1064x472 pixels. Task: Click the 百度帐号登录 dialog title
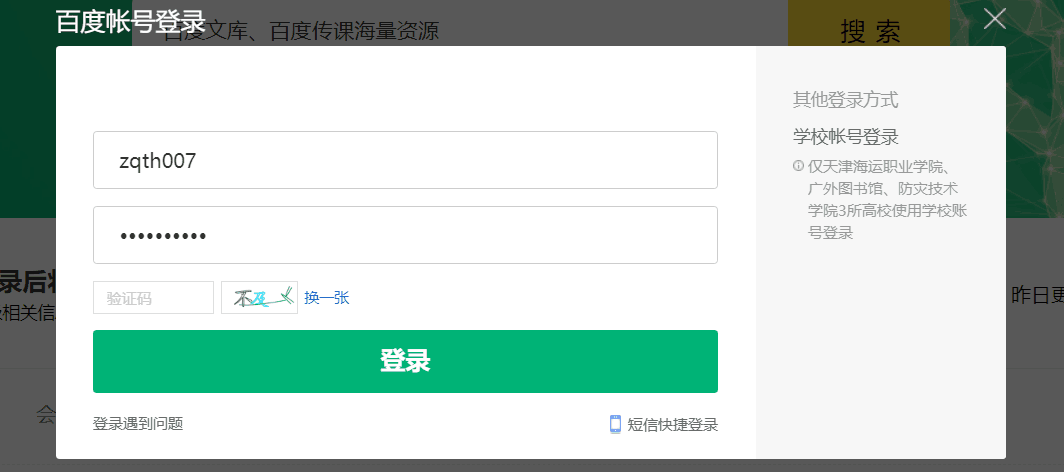130,22
